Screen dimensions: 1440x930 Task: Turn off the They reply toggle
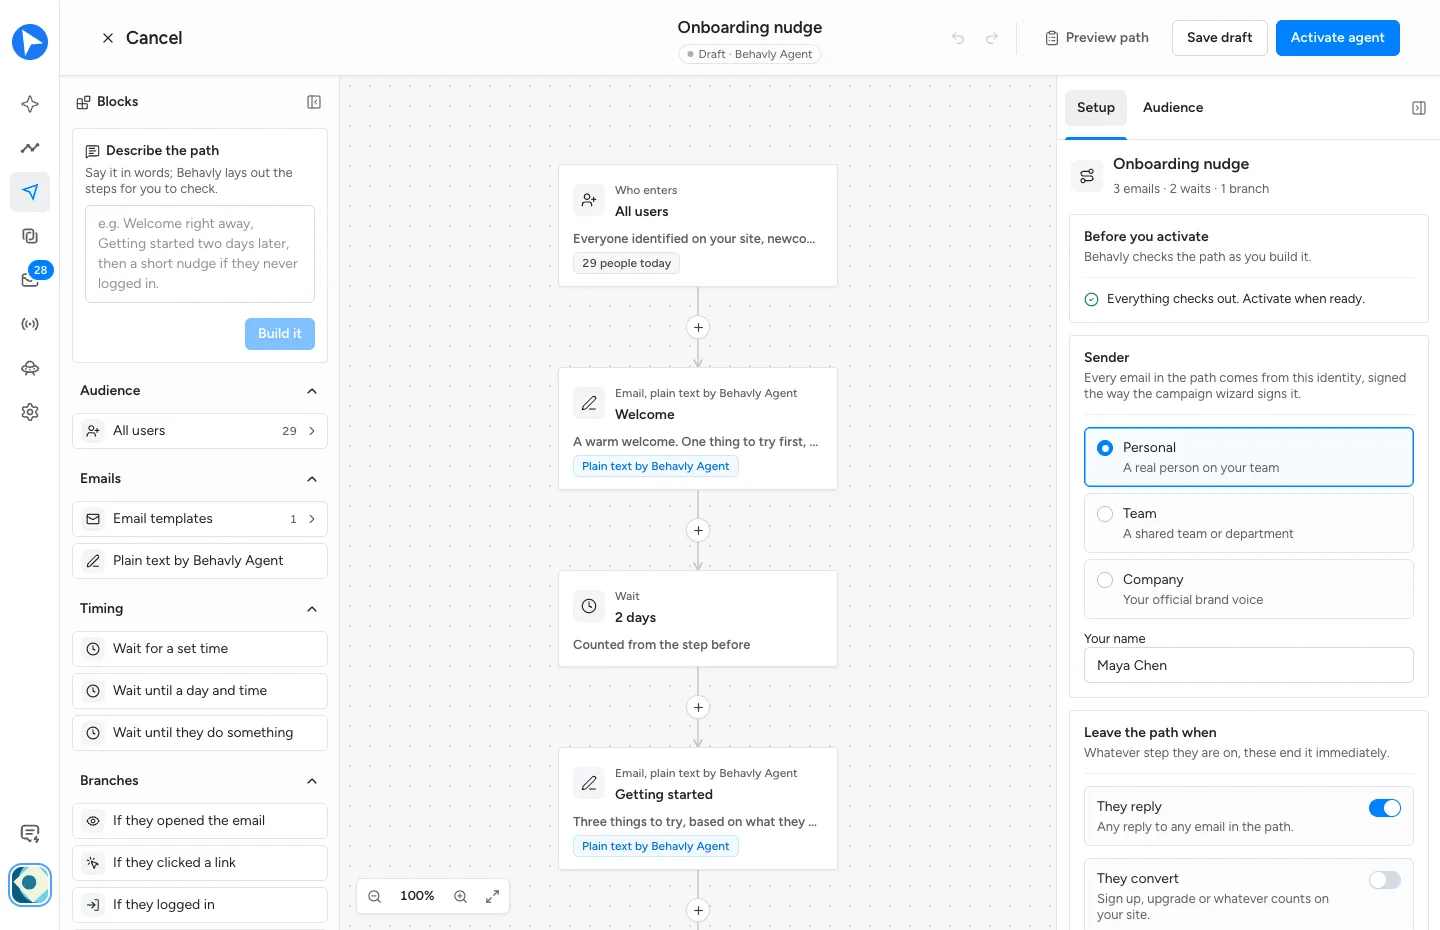[1385, 808]
